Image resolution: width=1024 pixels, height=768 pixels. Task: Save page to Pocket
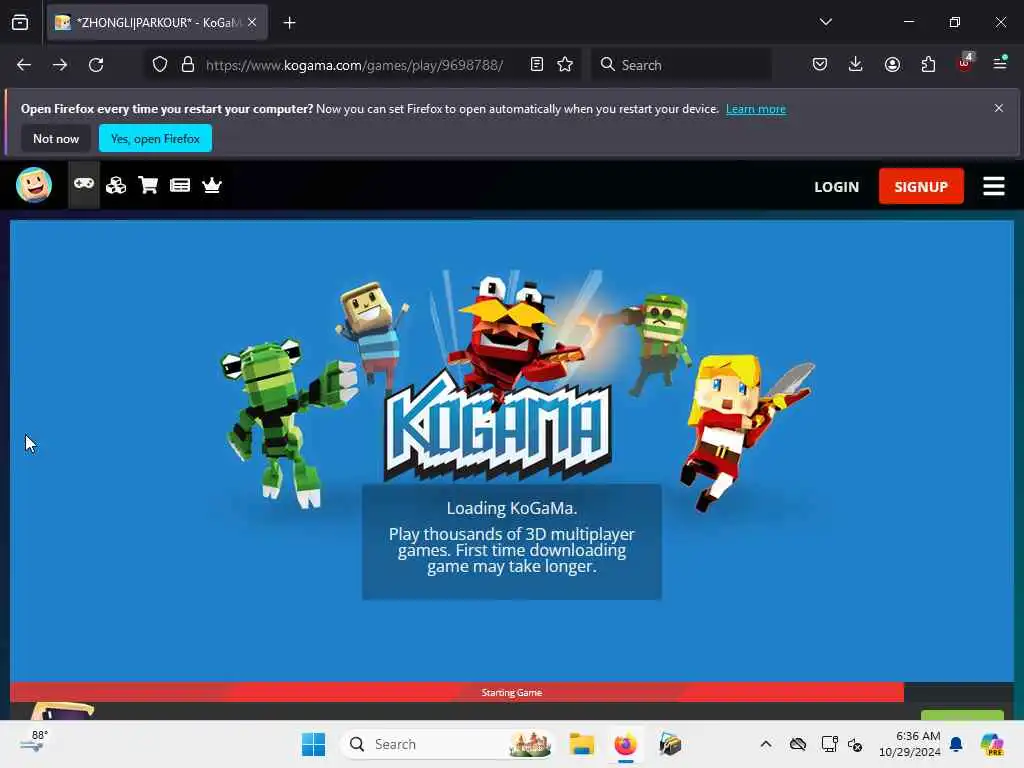(820, 64)
